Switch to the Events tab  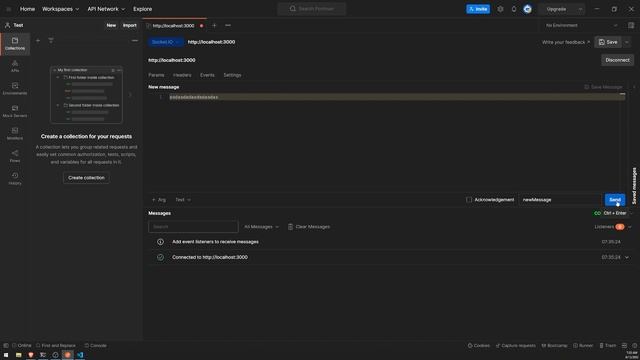[207, 75]
